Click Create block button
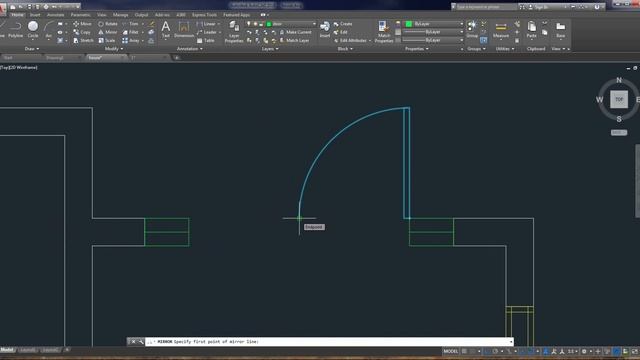Viewport: 640px width, 360px height. point(343,24)
